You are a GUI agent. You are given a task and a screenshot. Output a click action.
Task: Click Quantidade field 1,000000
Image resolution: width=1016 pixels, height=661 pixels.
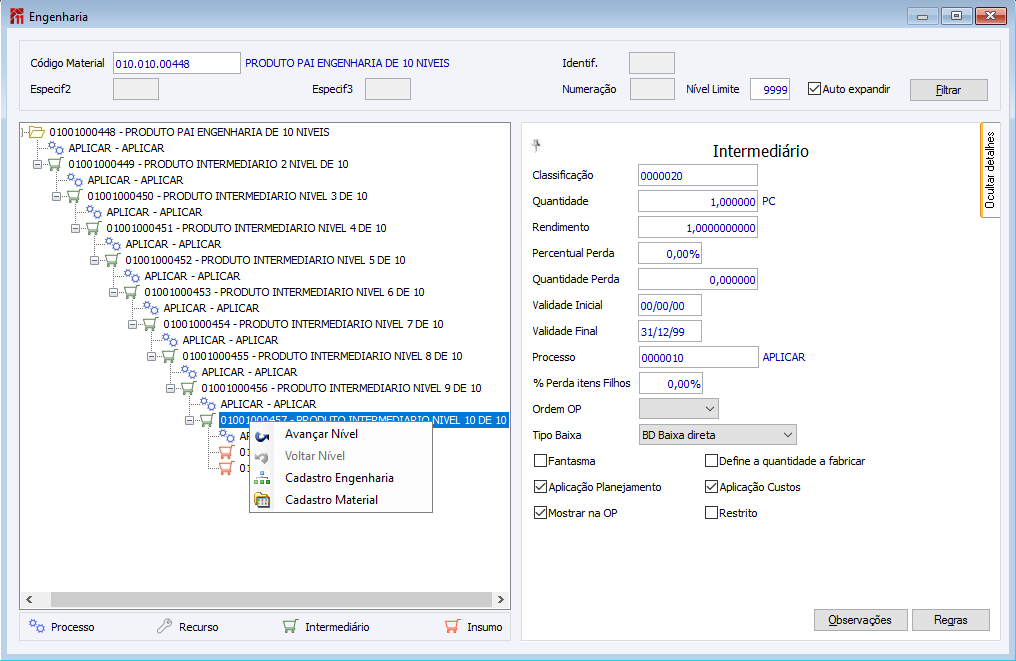click(x=698, y=202)
